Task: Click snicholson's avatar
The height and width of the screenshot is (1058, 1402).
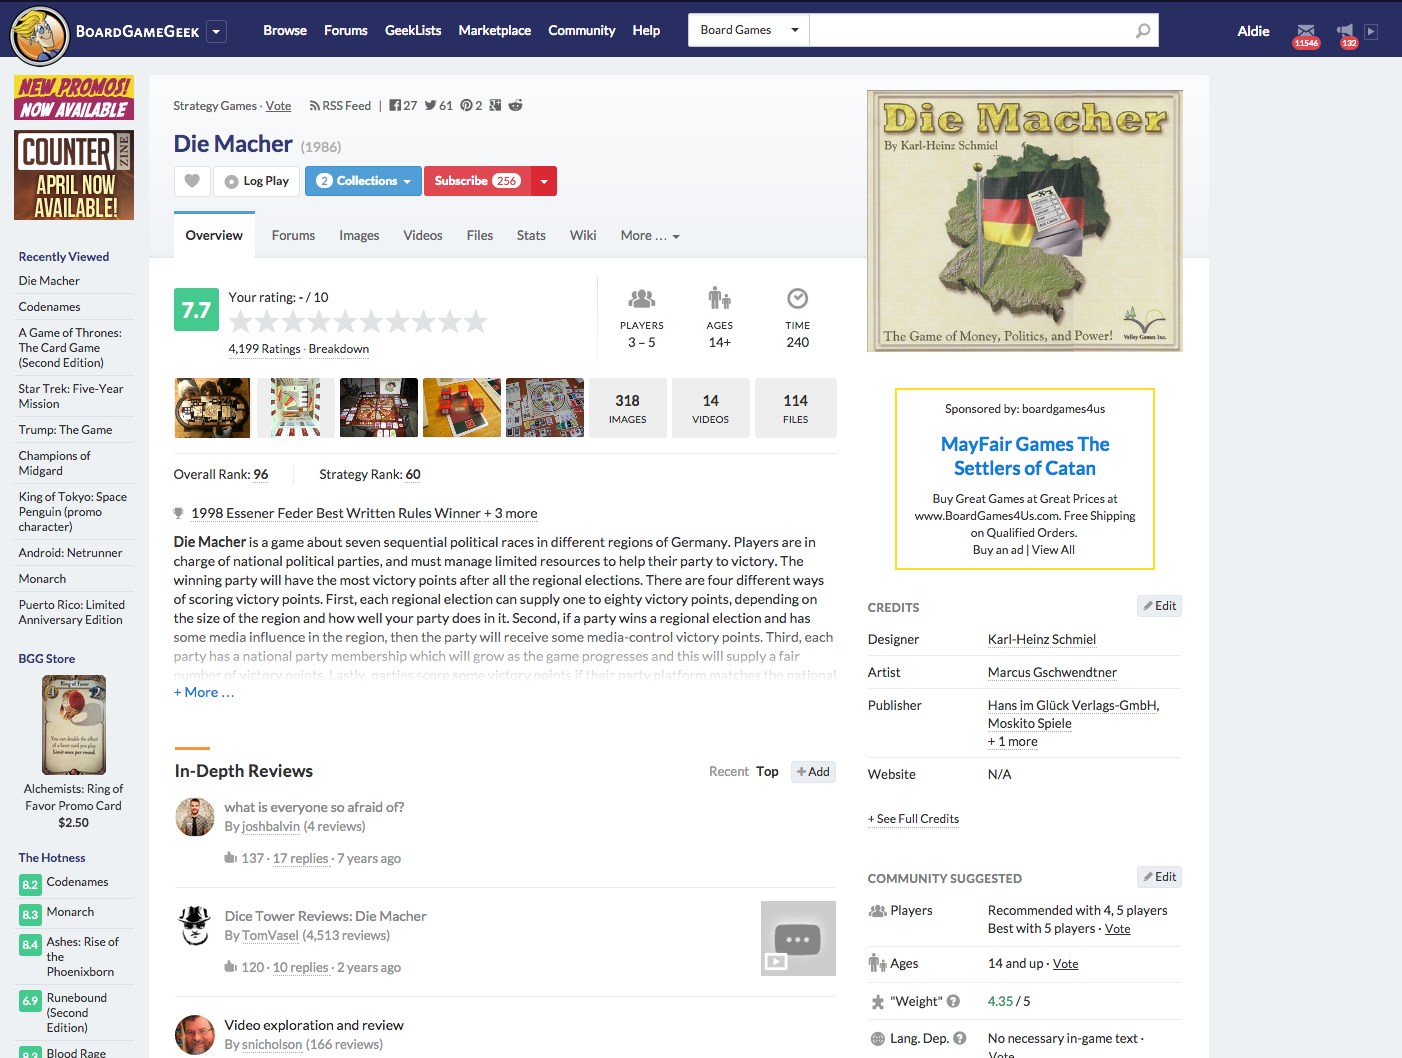Action: pyautogui.click(x=194, y=1035)
